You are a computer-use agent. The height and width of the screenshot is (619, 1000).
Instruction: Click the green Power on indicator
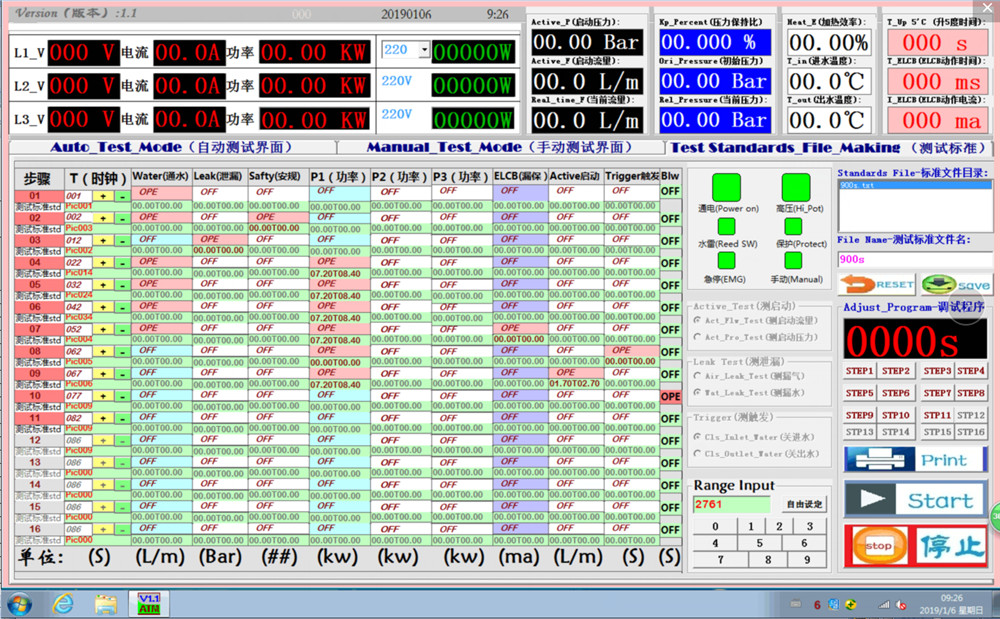pyautogui.click(x=726, y=187)
